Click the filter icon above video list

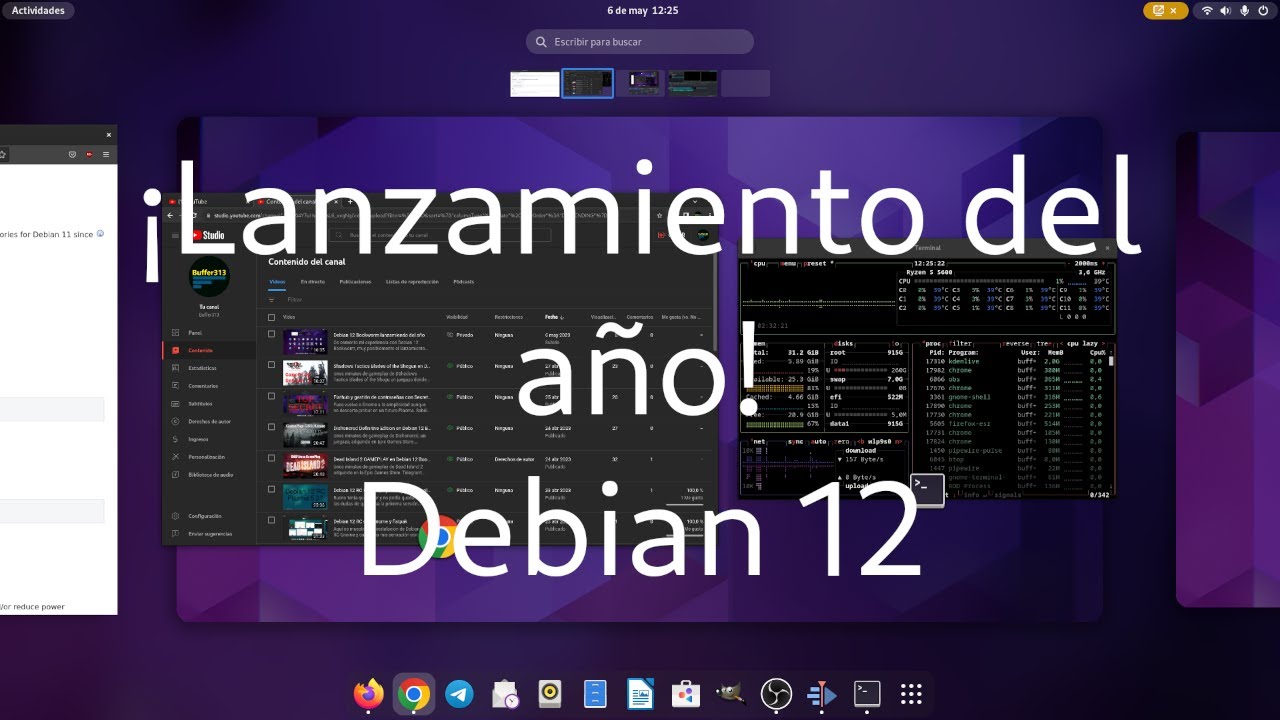[x=271, y=299]
